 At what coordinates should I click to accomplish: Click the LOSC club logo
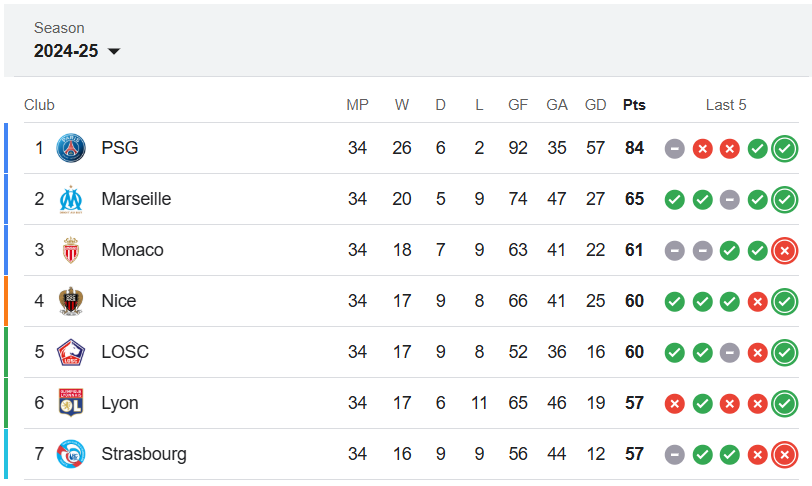tap(71, 352)
